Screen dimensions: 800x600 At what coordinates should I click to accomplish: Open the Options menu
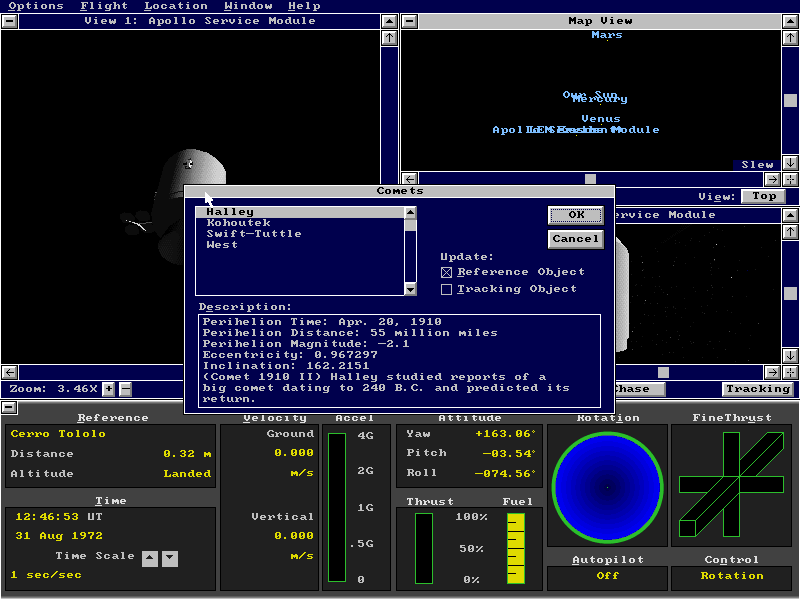coord(36,6)
